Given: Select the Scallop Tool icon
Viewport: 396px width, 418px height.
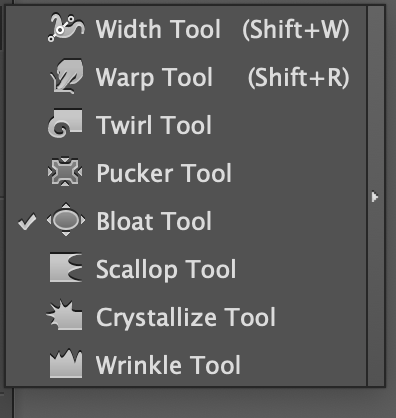Looking at the screenshot, I should click(x=66, y=267).
